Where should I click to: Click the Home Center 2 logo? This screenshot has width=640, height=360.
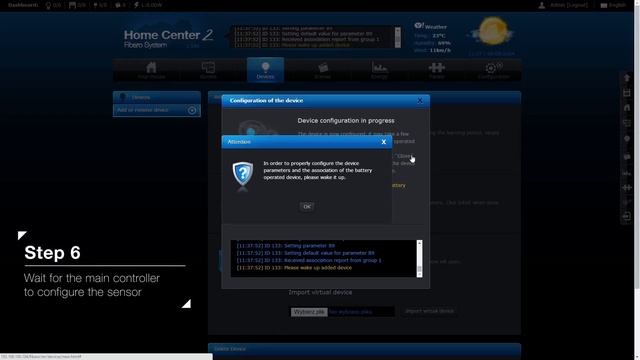pos(168,38)
